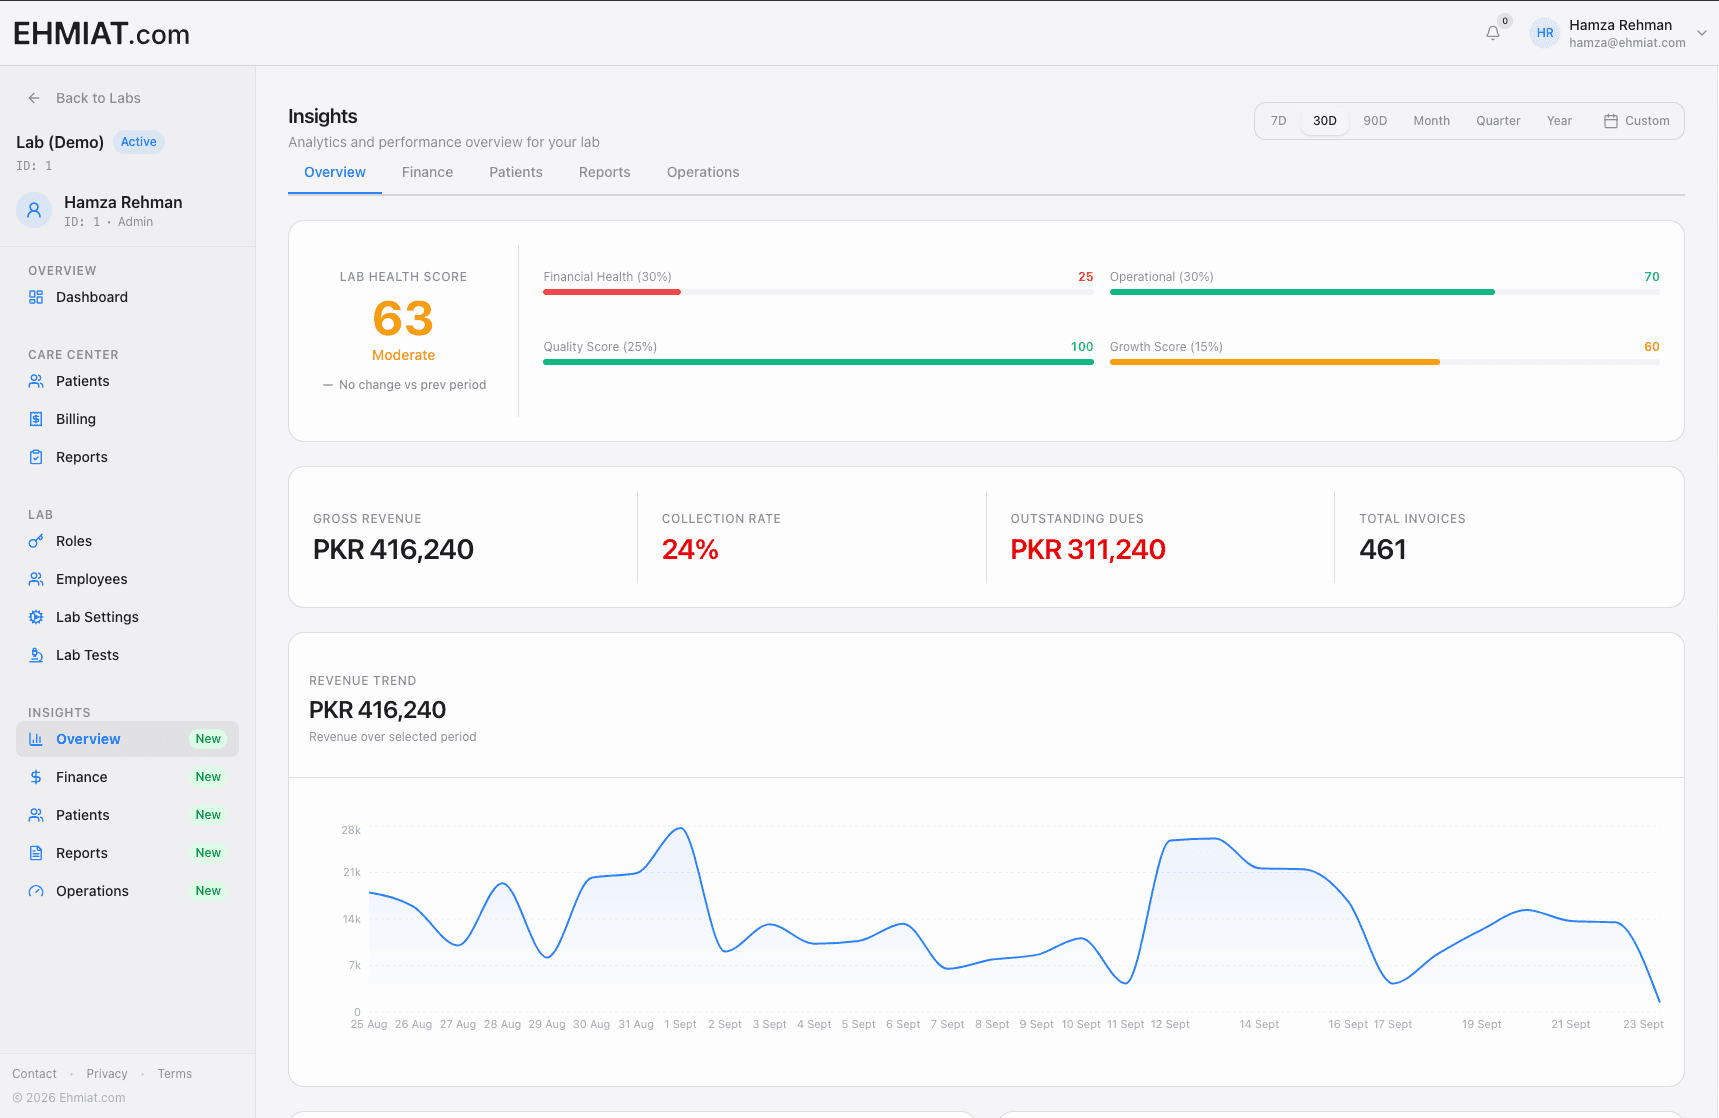This screenshot has height=1118, width=1719.
Task: Open the Terms footer link
Action: coord(174,1074)
